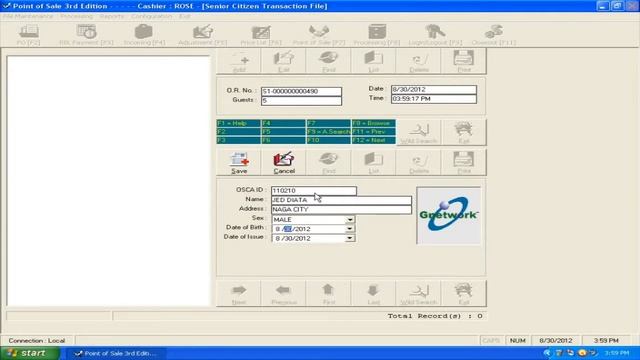The width and height of the screenshot is (640, 360).
Task: Click the O.R. No. input field
Action: 301,91
